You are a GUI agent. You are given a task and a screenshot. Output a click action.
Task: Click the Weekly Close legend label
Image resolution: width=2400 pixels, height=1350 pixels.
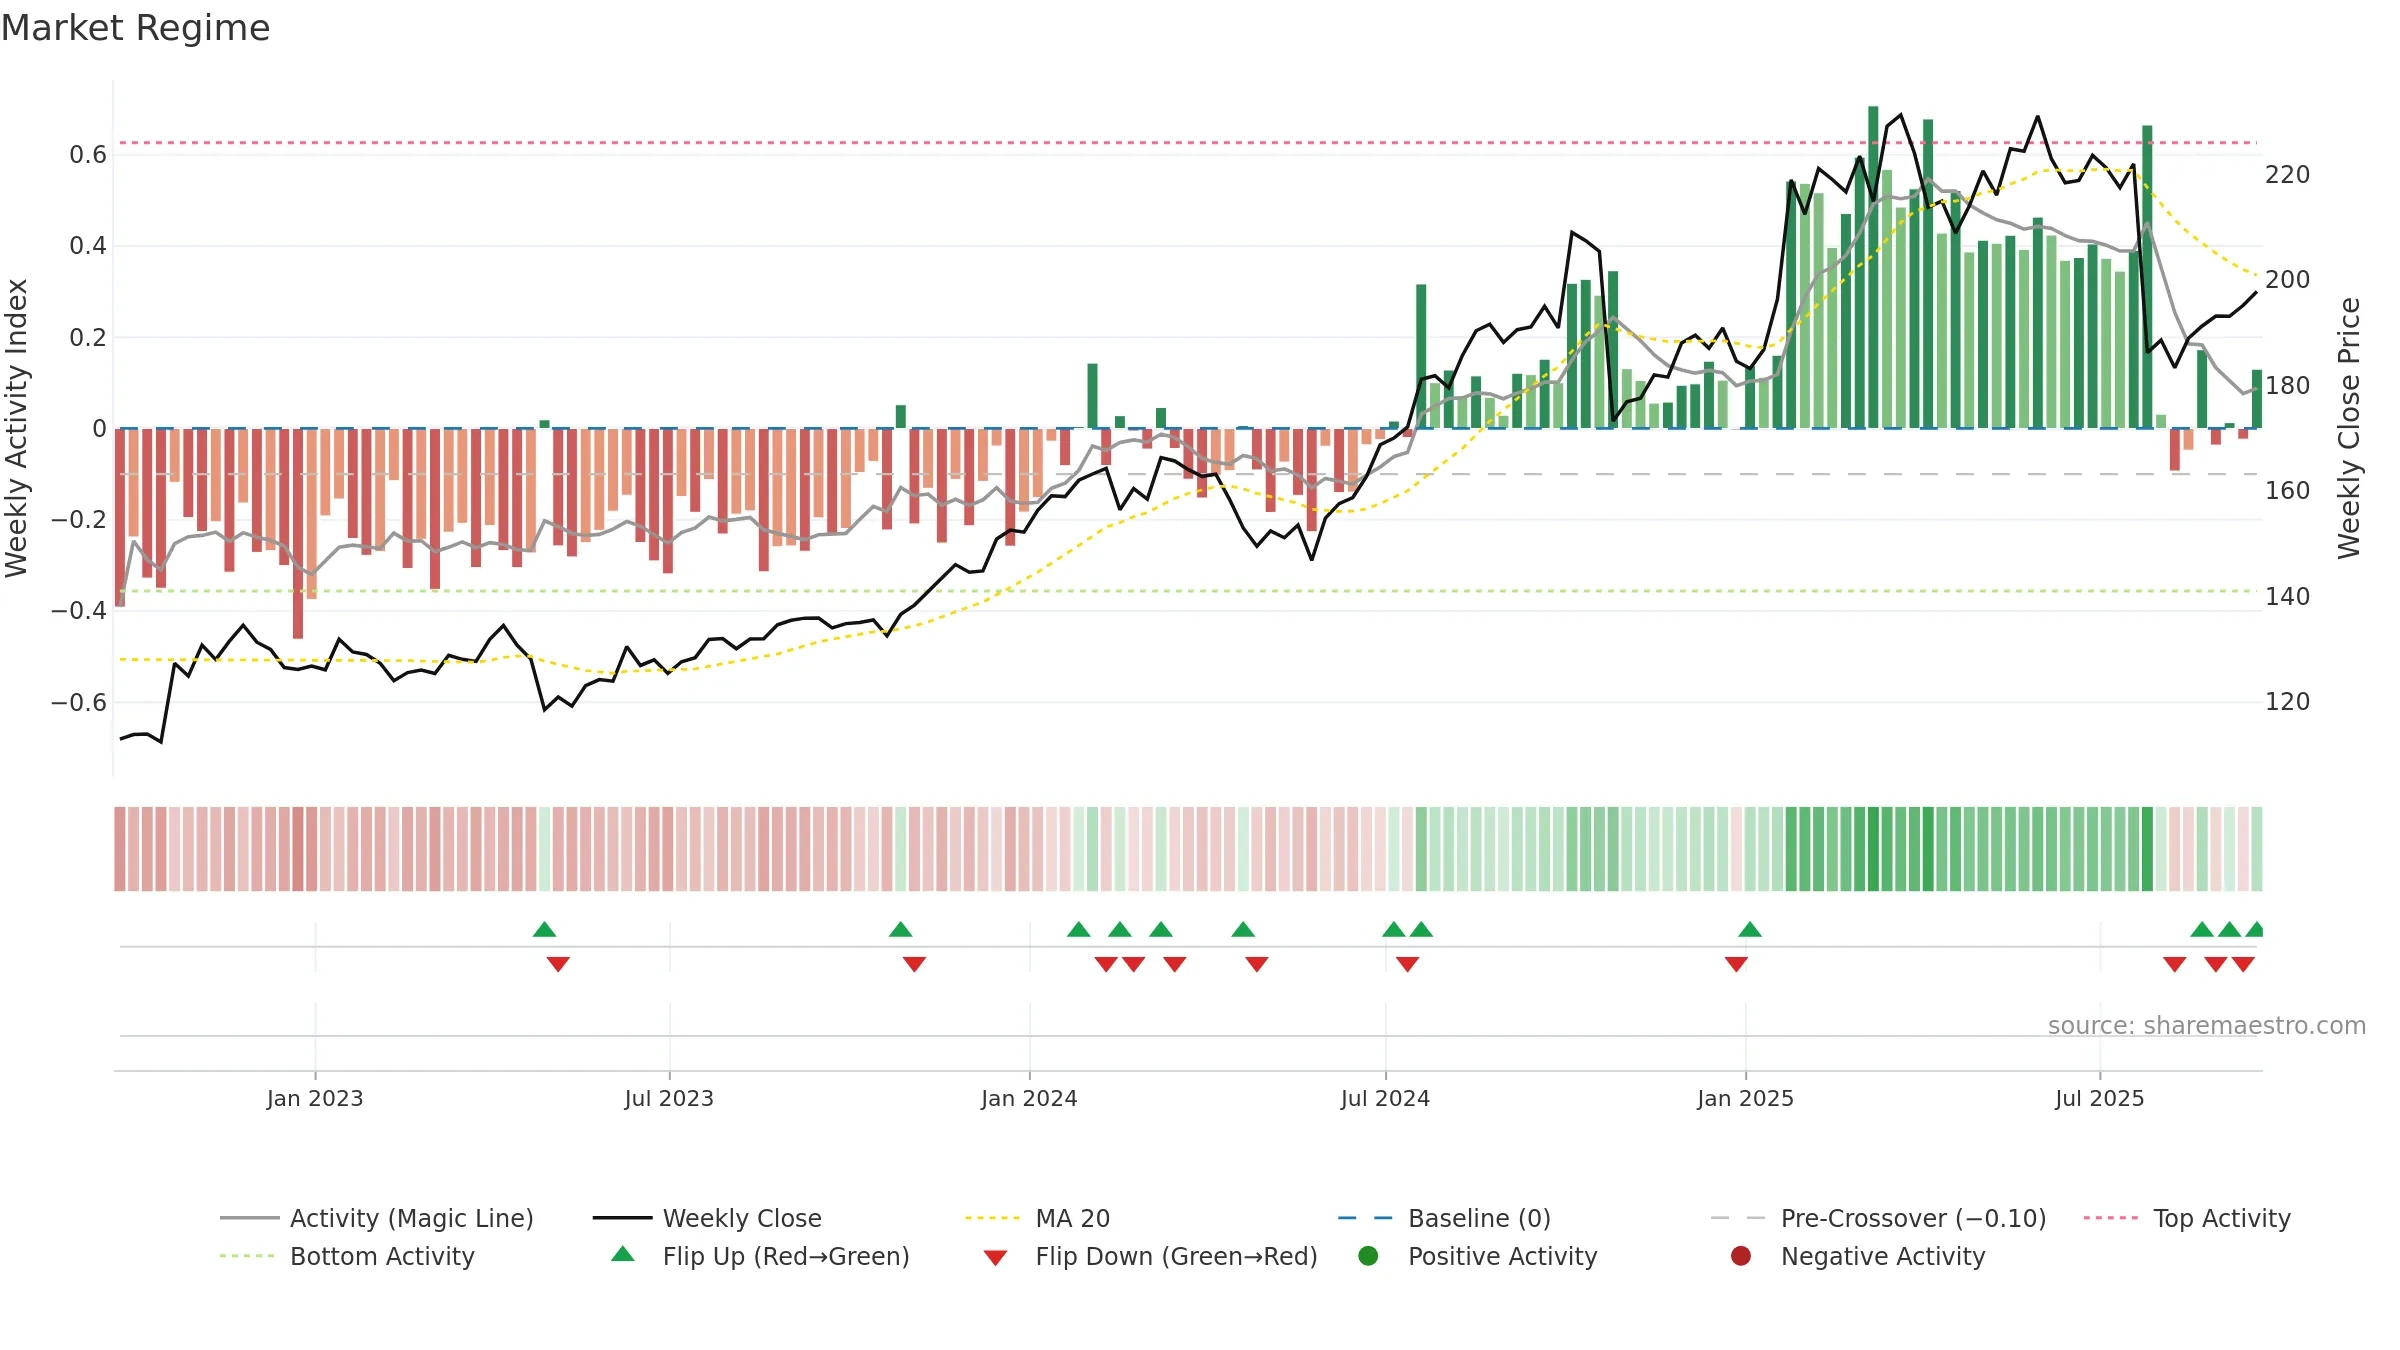742,1218
